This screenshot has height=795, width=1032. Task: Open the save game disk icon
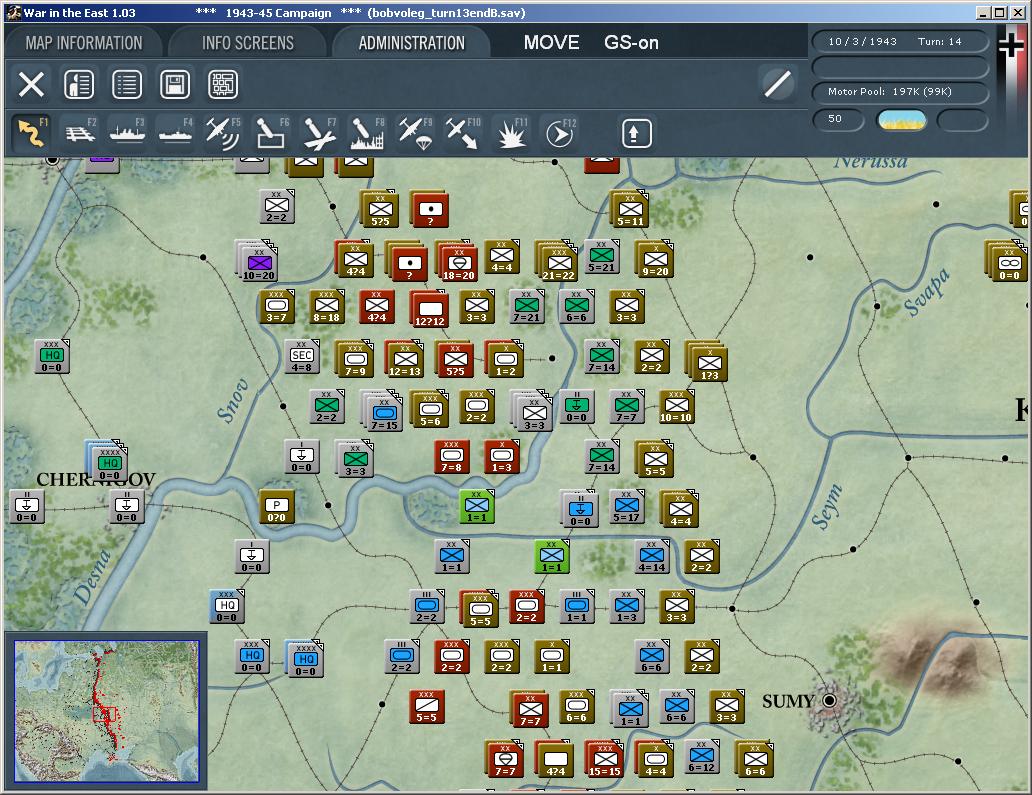point(175,84)
